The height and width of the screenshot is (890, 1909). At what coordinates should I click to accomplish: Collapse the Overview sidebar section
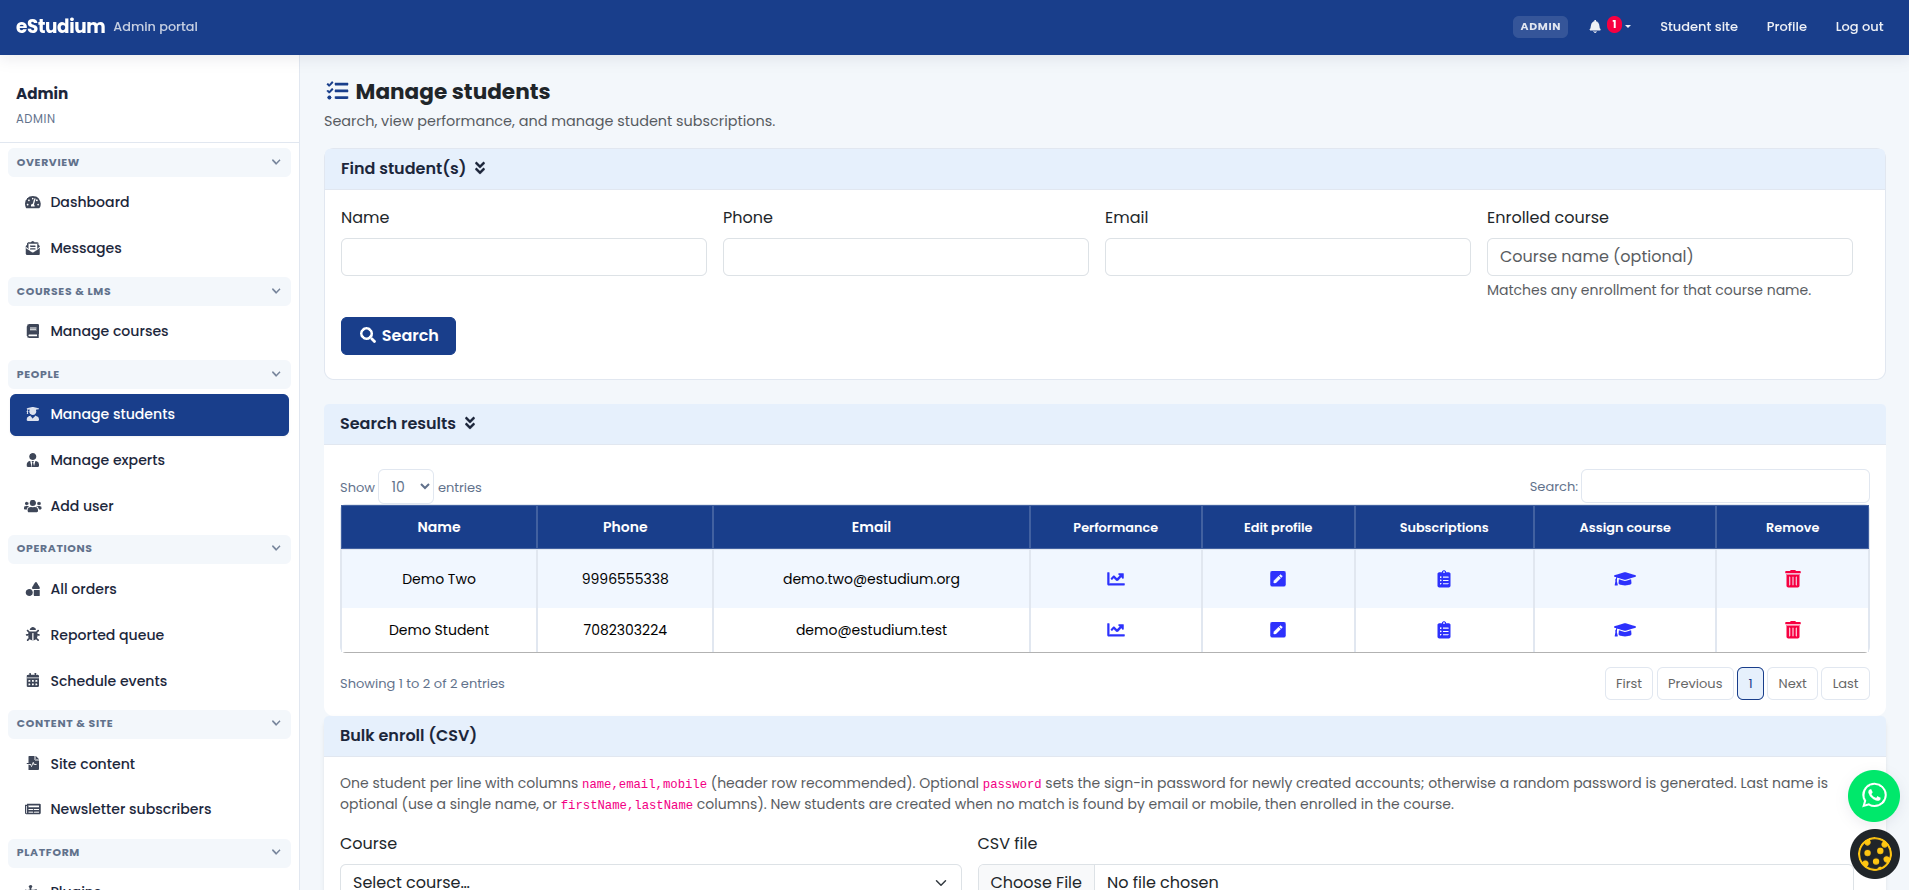pyautogui.click(x=149, y=162)
